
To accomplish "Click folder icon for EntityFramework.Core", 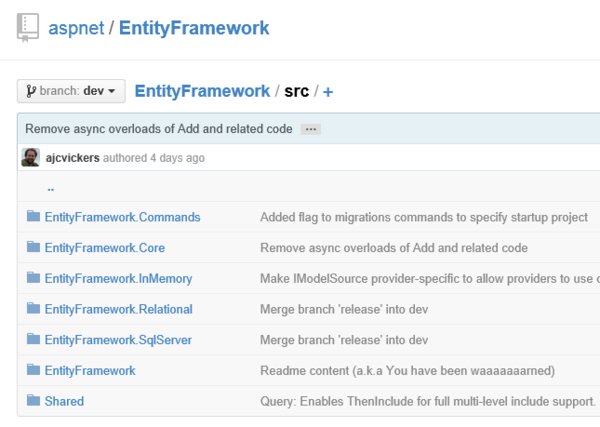I will click(x=33, y=247).
